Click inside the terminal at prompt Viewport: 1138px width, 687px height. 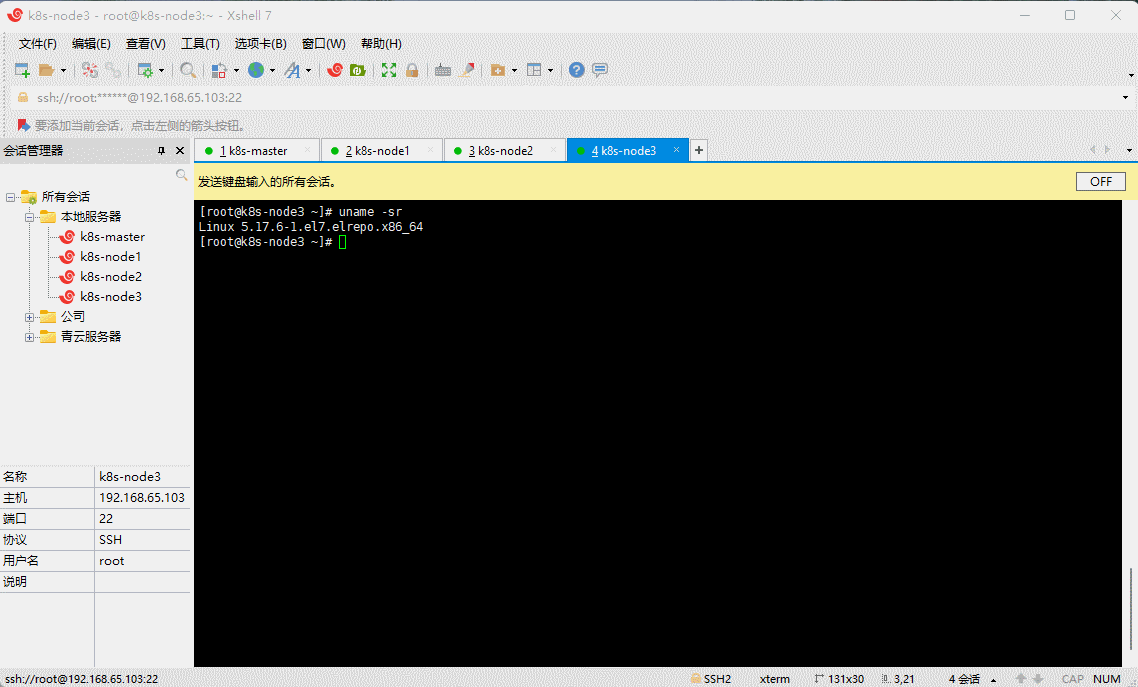(x=343, y=242)
